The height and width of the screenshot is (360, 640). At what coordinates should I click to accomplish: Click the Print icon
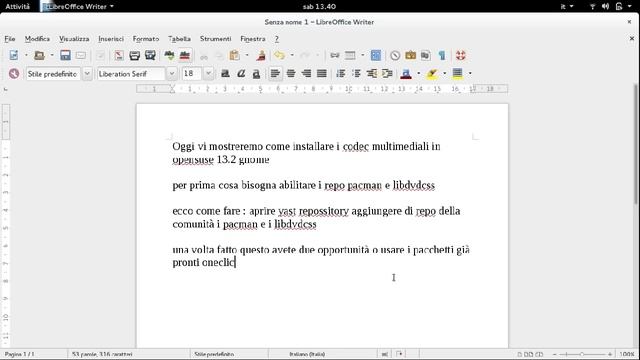[134, 55]
